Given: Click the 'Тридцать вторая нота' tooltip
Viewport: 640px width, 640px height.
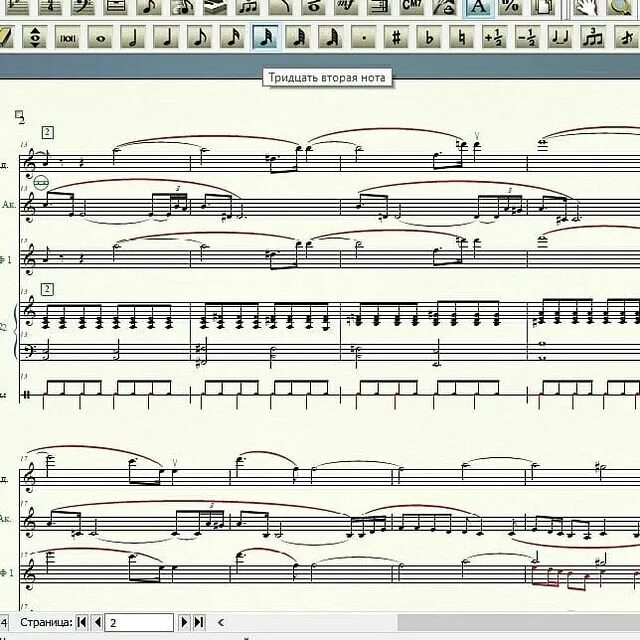Looking at the screenshot, I should click(327, 78).
